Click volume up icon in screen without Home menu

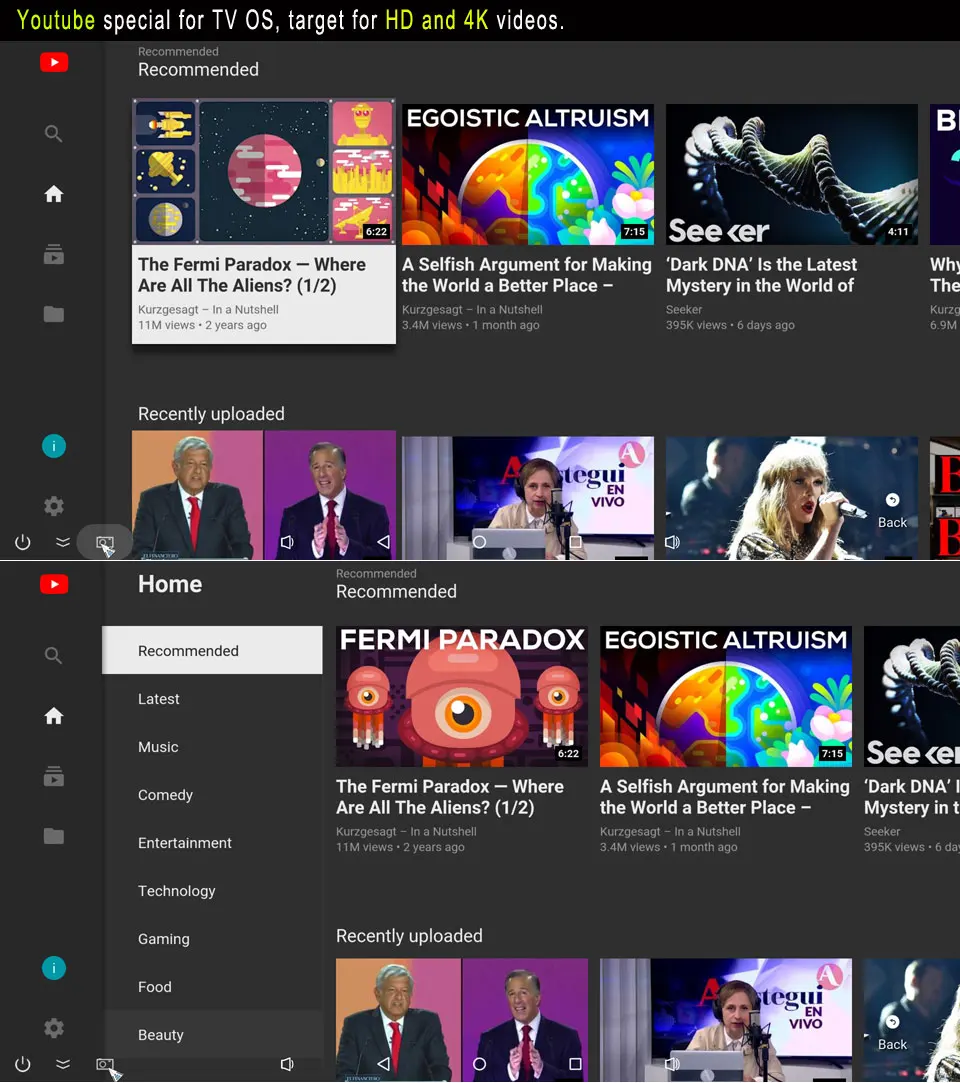pos(671,542)
